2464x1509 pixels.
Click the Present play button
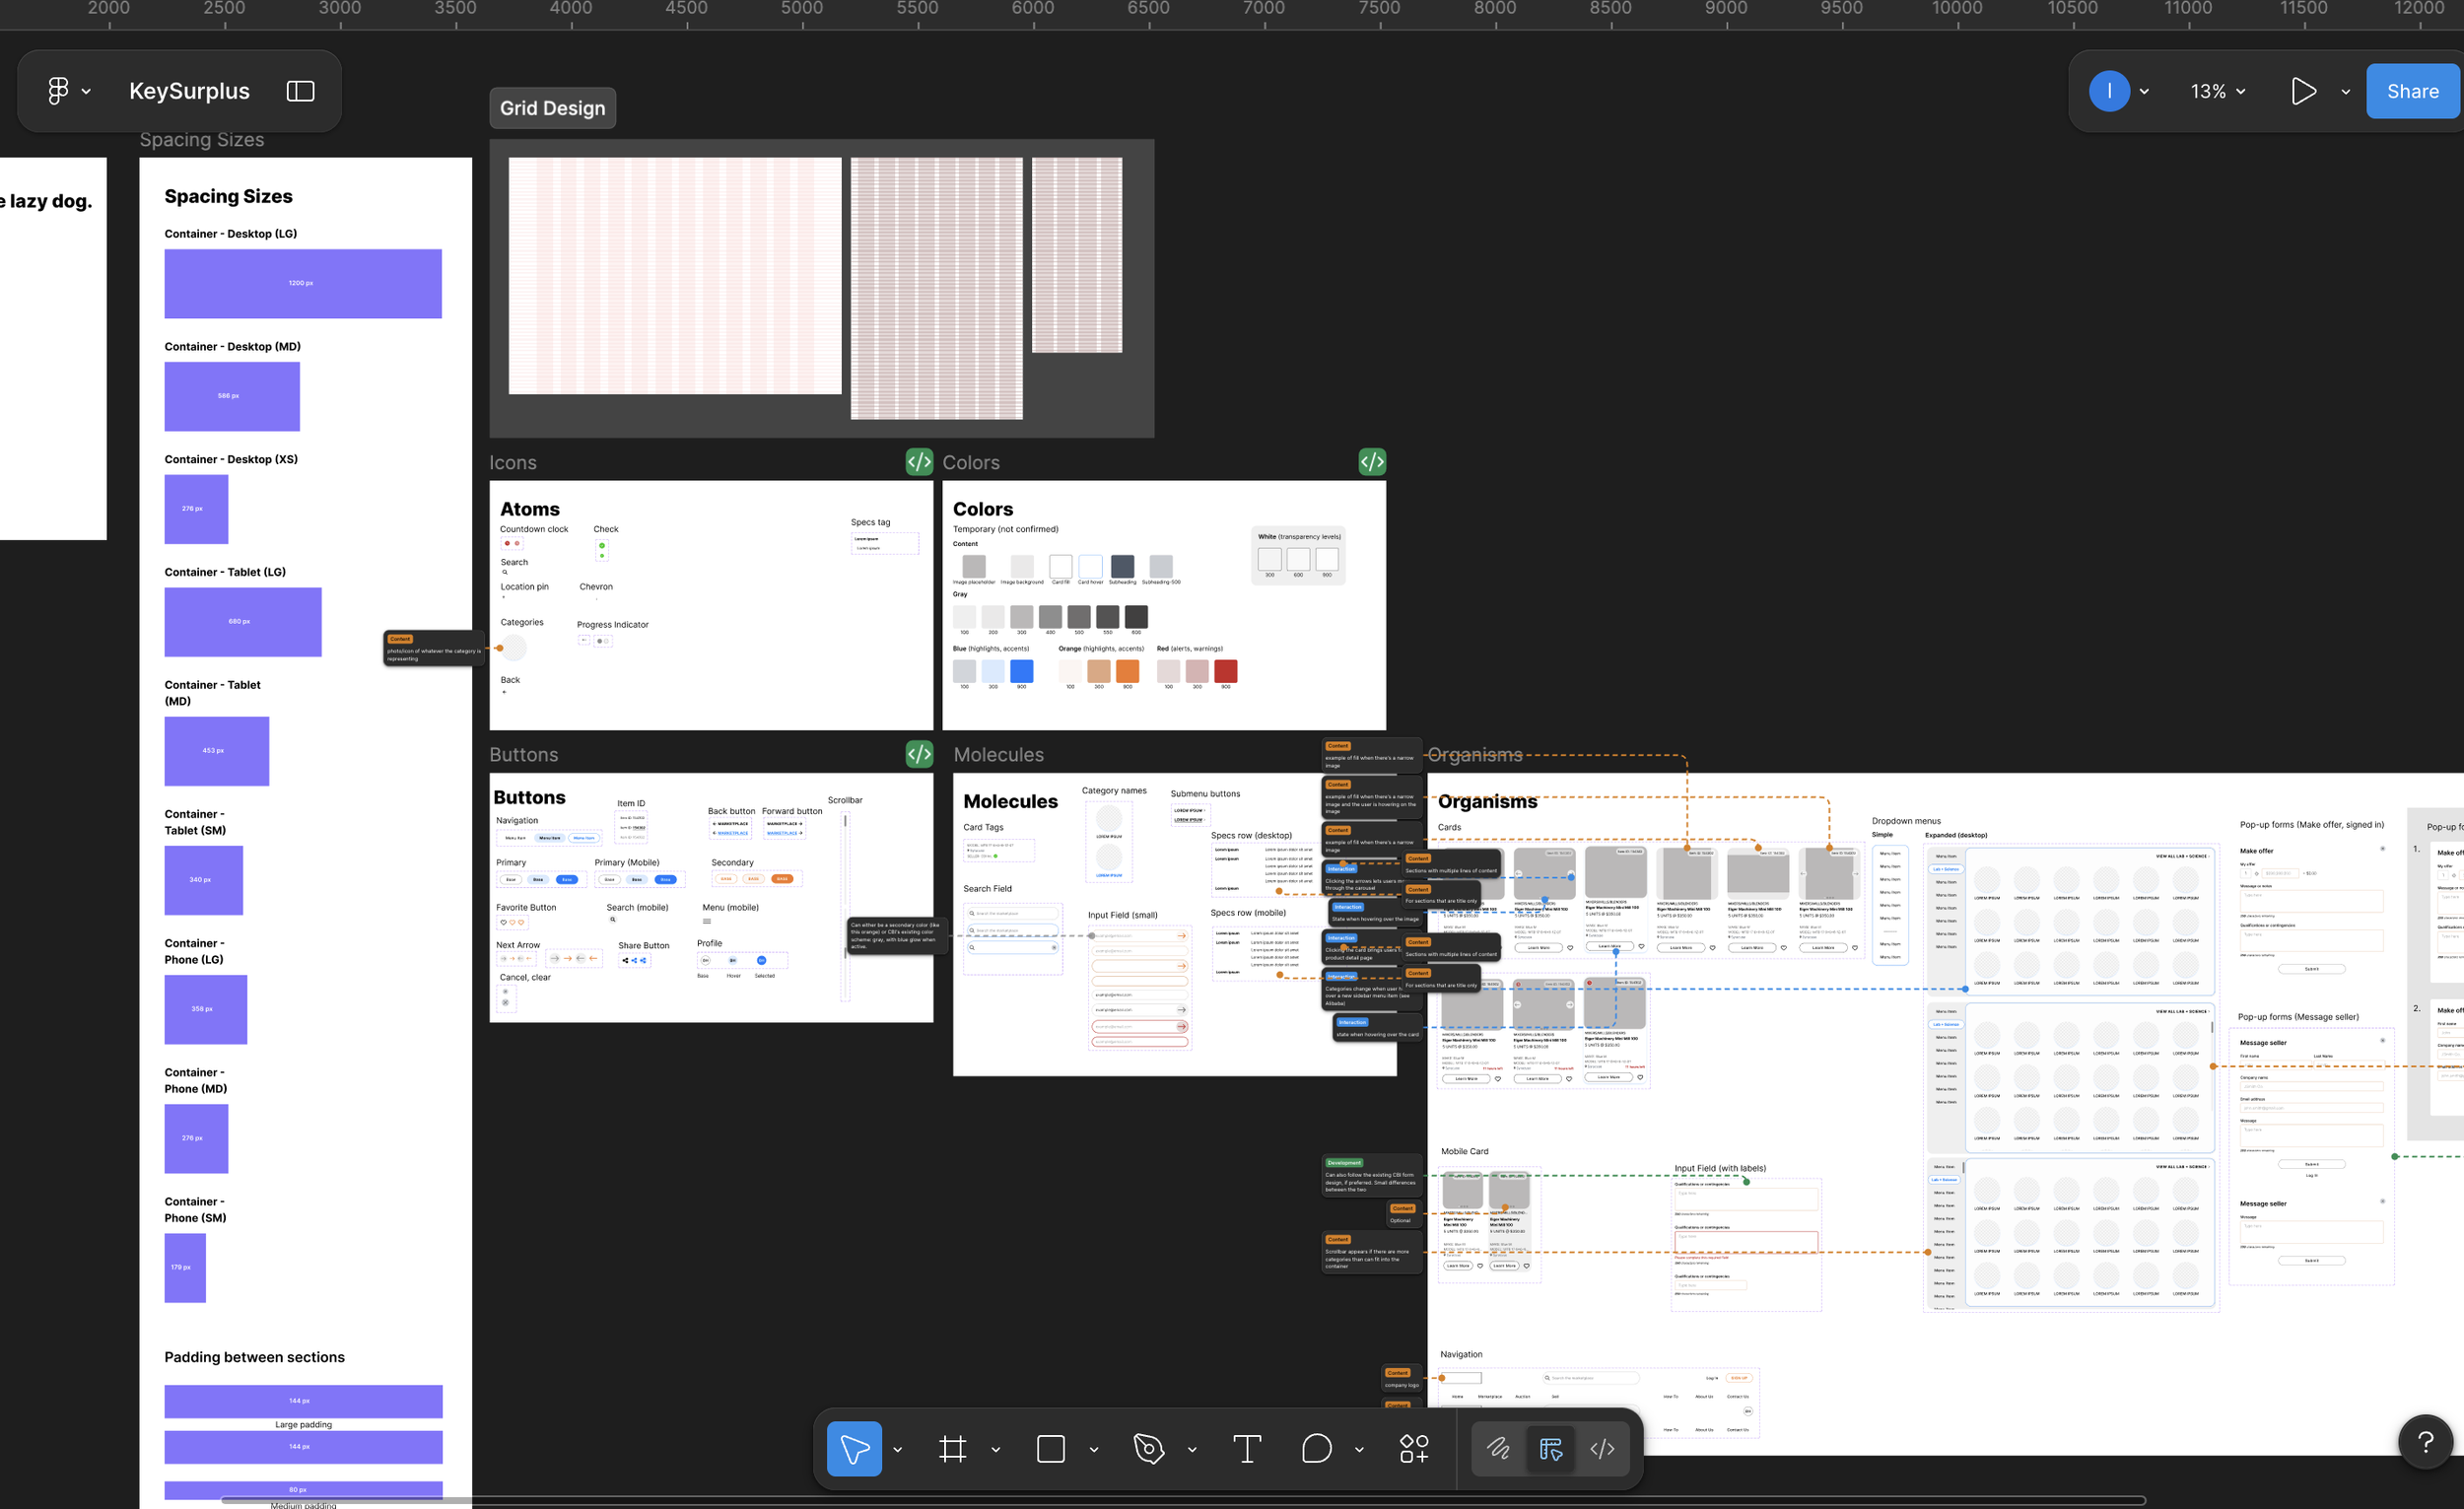pyautogui.click(x=2302, y=90)
